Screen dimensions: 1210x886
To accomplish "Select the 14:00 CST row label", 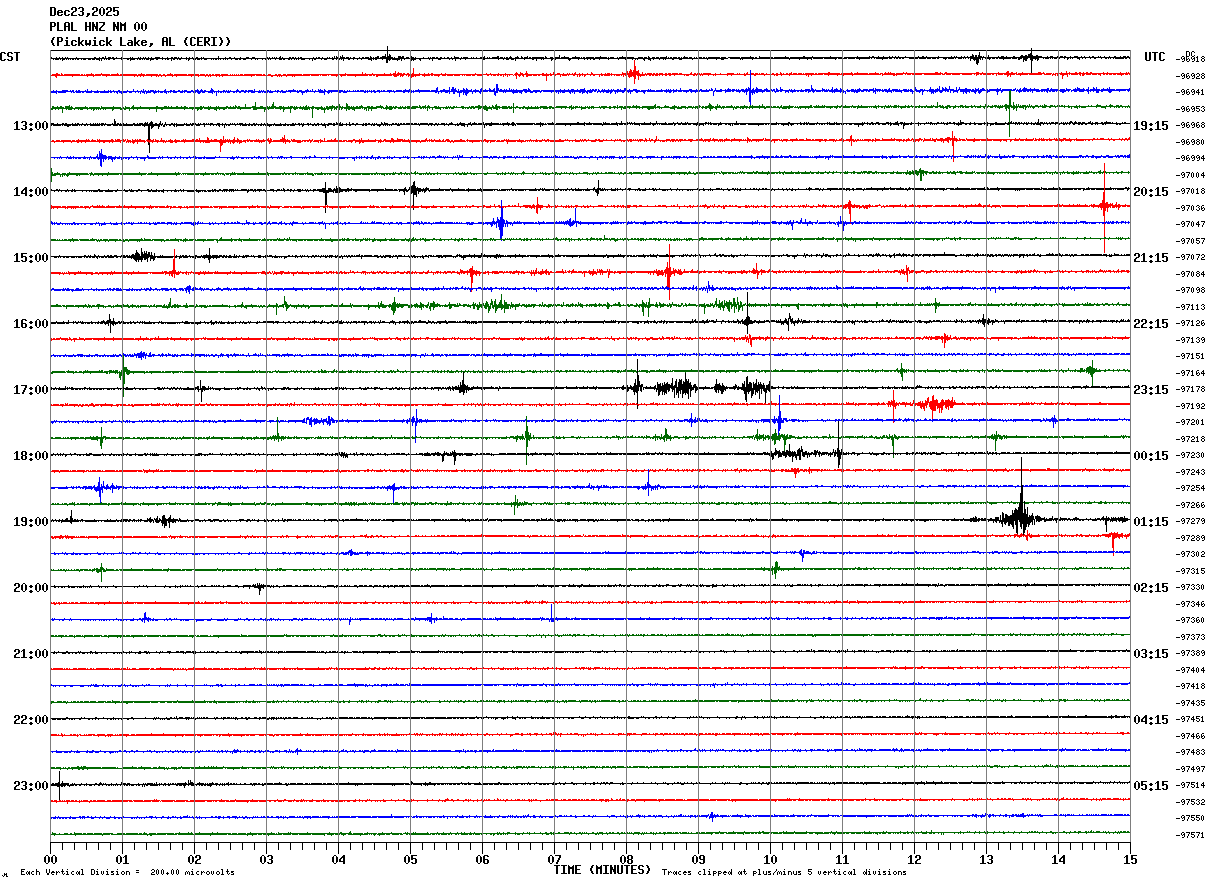I will click(30, 192).
